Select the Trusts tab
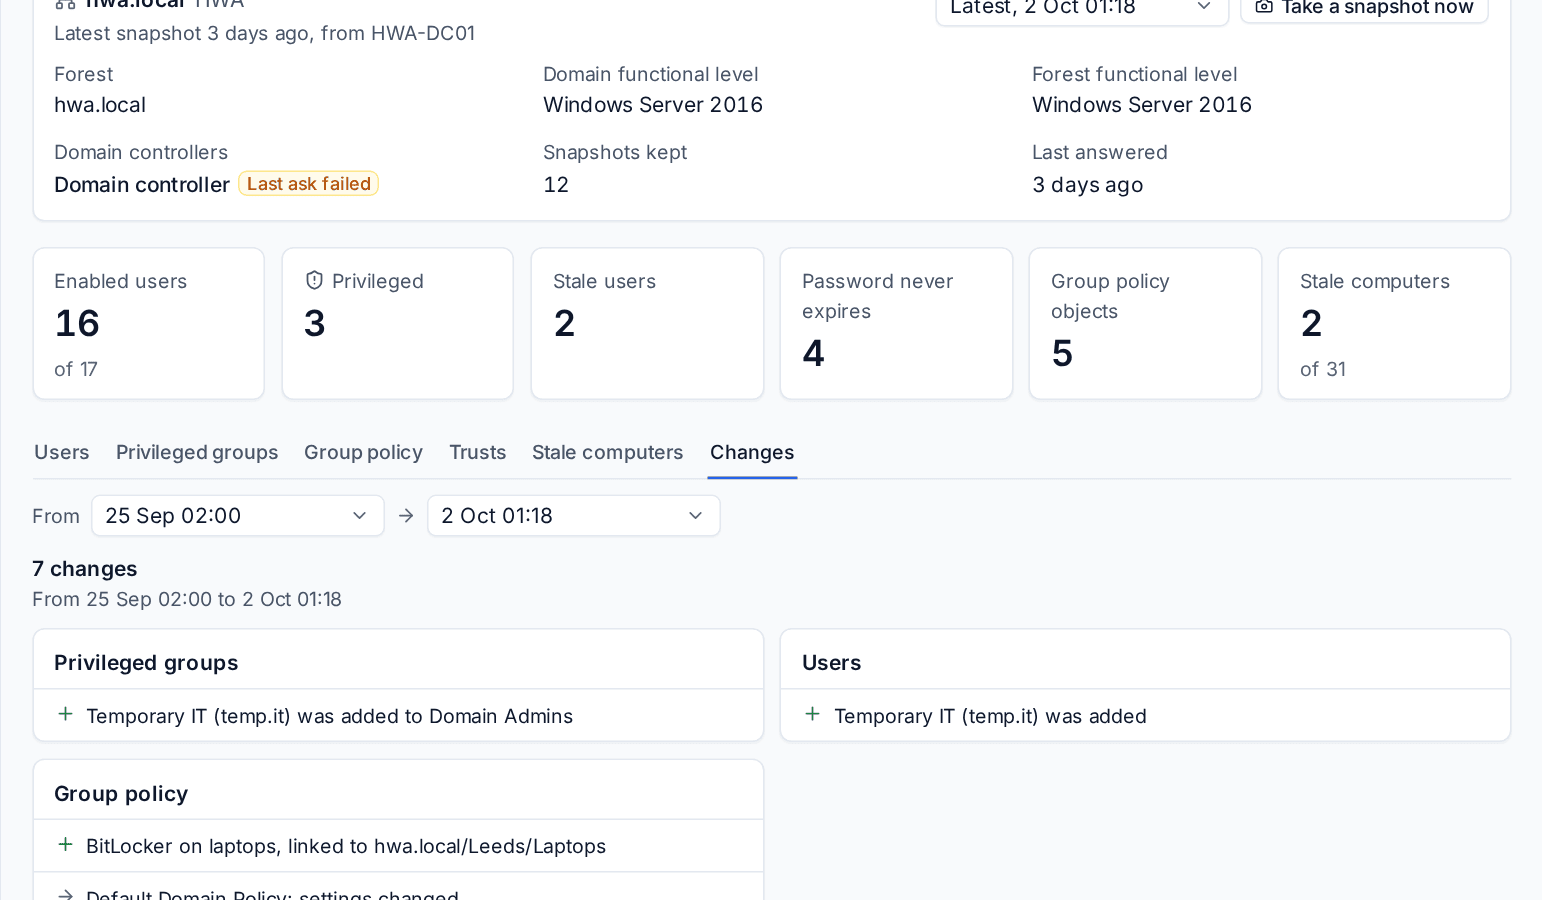Screen dimensions: 1542x900 click(x=478, y=452)
